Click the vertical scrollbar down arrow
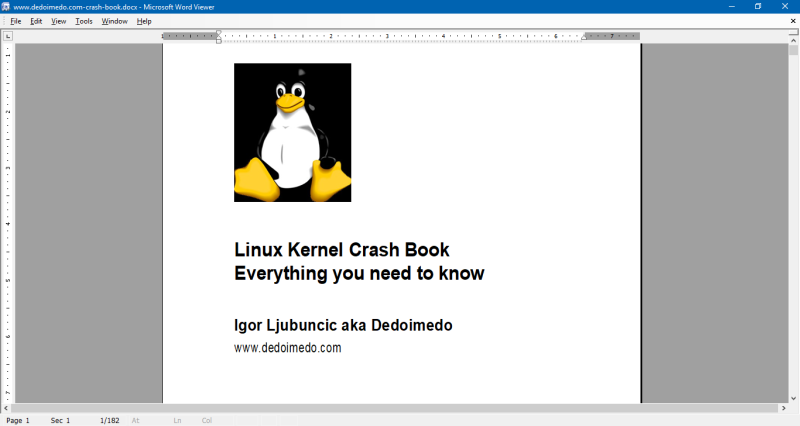This screenshot has height=426, width=800. pos(793,397)
